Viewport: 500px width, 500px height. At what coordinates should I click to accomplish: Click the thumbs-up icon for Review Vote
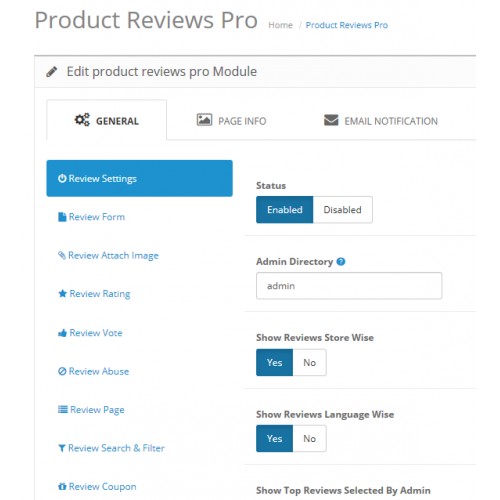[x=62, y=333]
